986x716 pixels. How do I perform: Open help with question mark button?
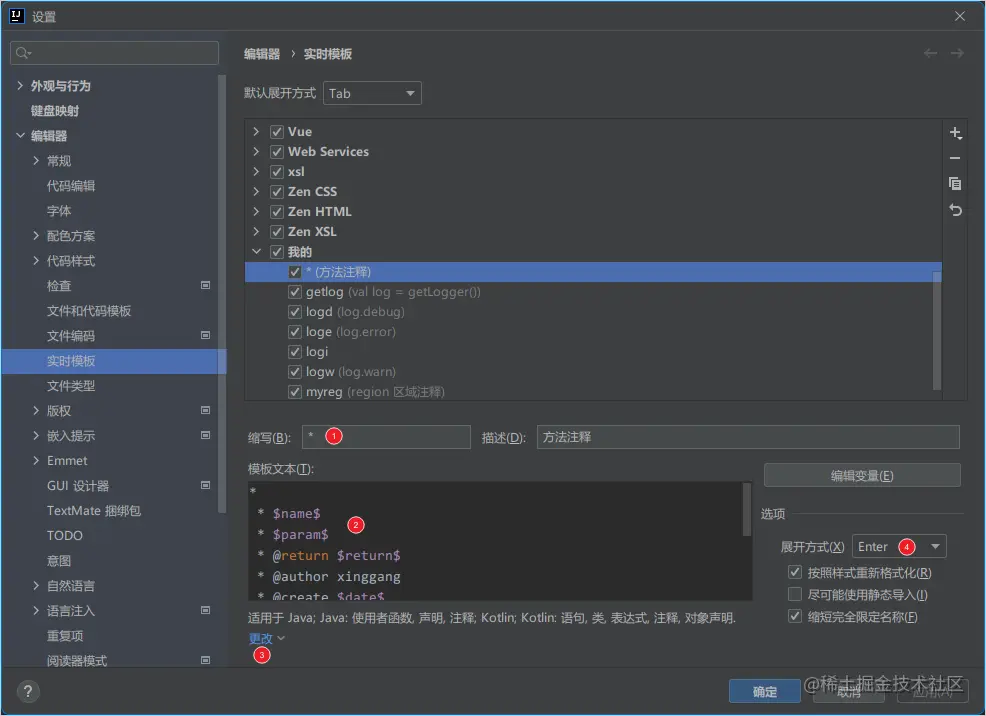(x=28, y=691)
